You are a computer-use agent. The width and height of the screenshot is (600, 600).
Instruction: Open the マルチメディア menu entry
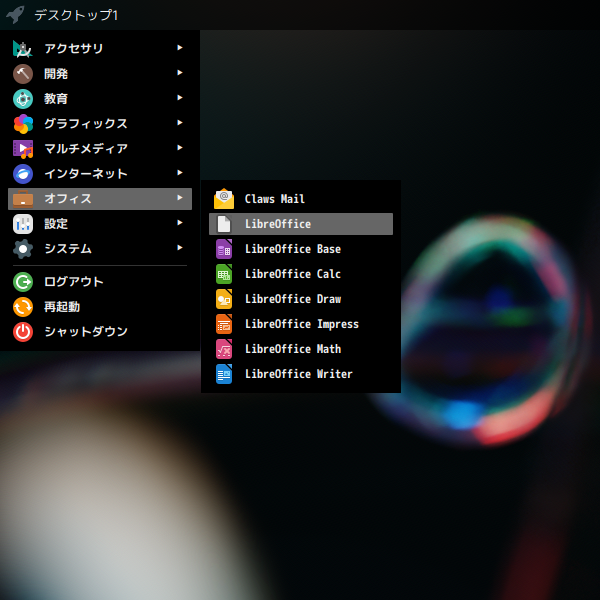click(x=100, y=148)
